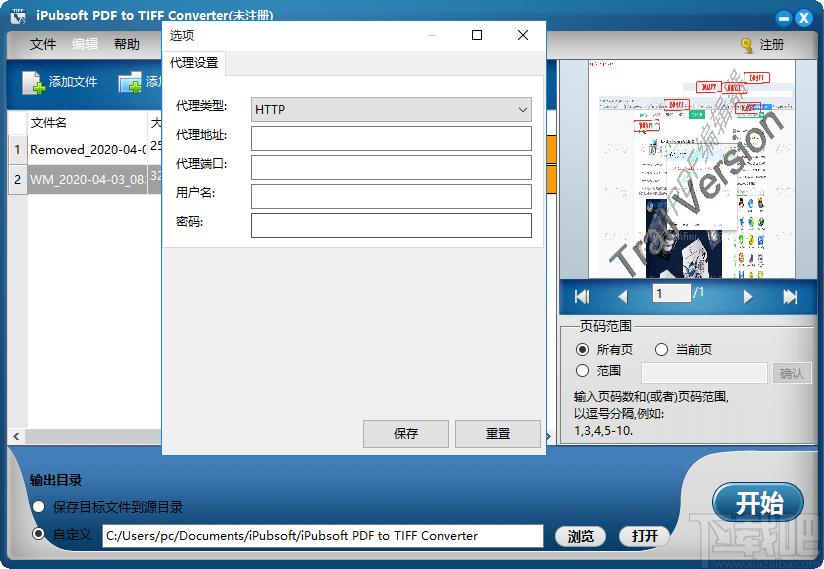This screenshot has height=569, width=824.
Task: Click the application logo icon in title bar
Action: (18, 17)
